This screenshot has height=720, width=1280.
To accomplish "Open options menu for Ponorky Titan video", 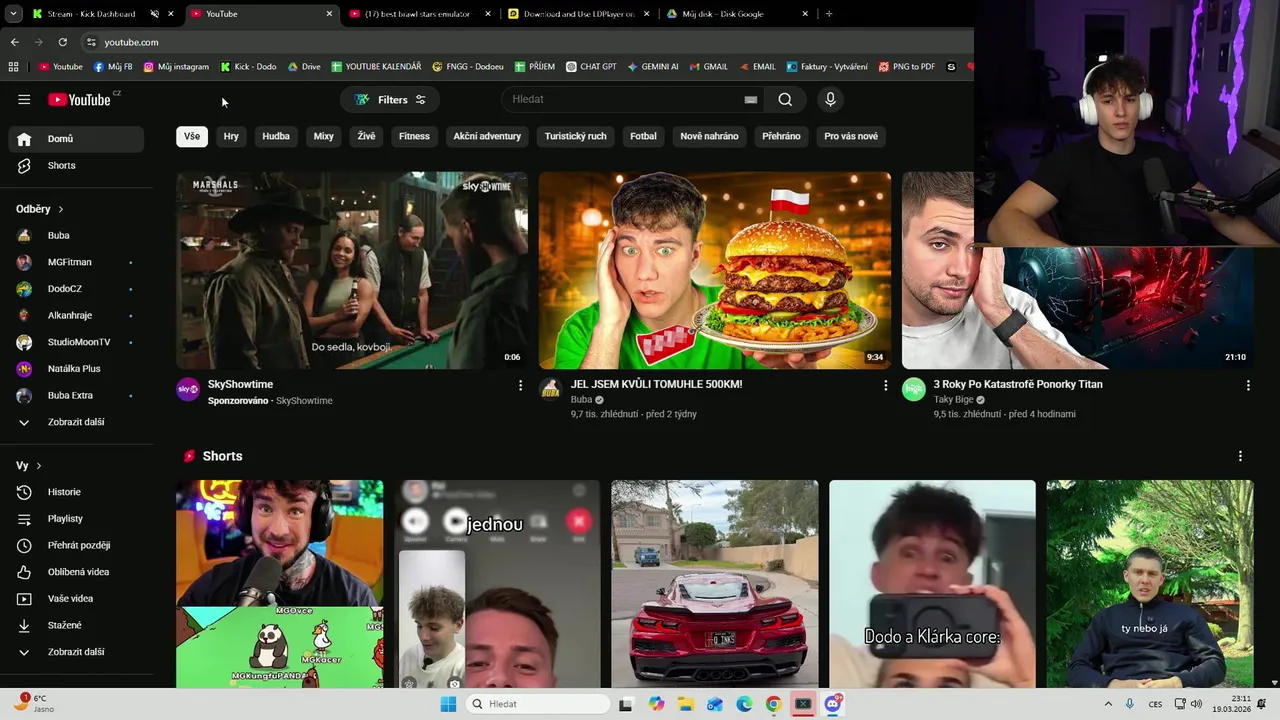I will pos(1248,385).
